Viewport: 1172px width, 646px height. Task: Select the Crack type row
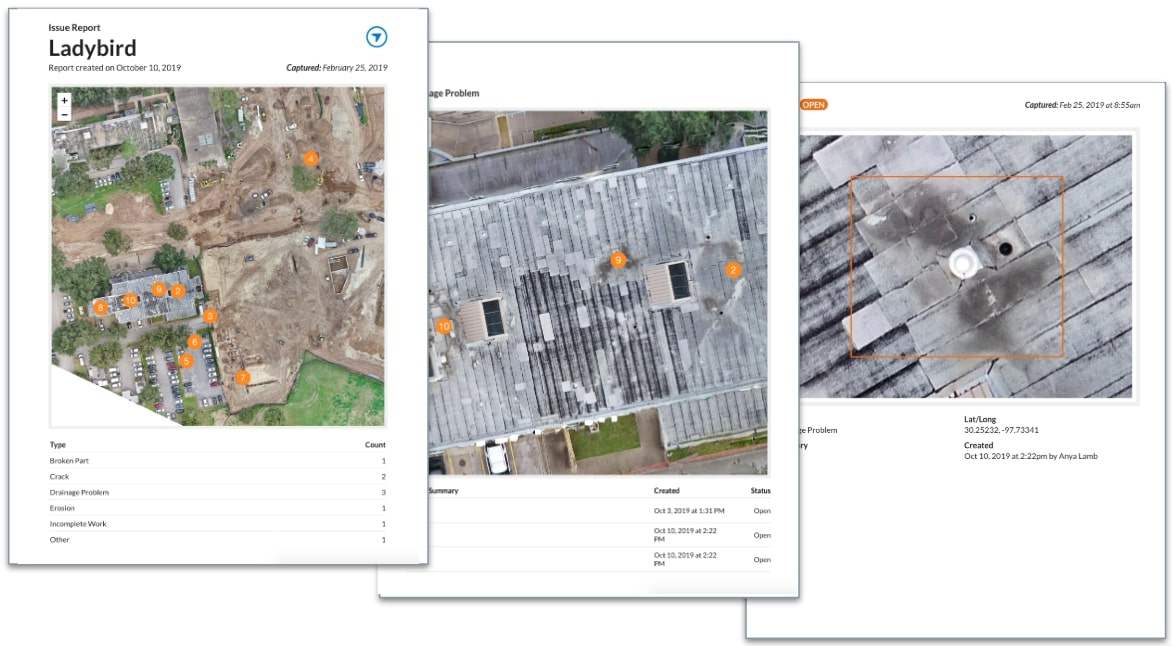click(x=217, y=476)
